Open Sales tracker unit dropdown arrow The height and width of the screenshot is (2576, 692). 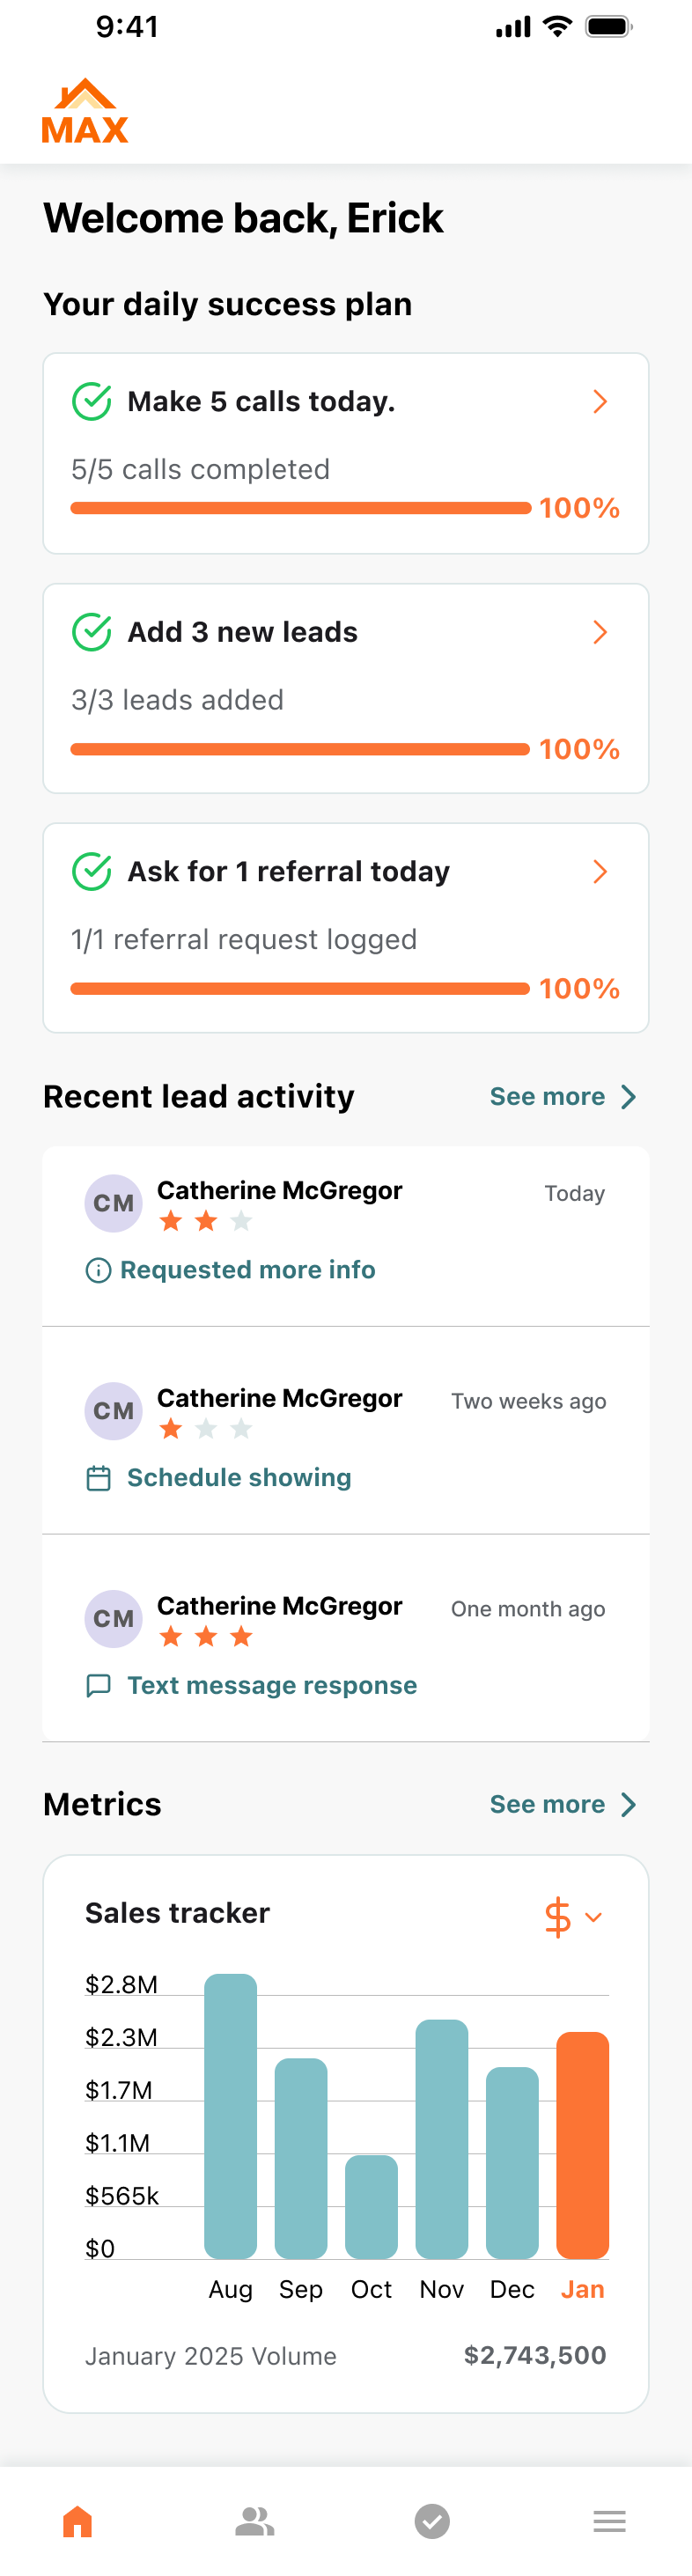(x=594, y=1917)
